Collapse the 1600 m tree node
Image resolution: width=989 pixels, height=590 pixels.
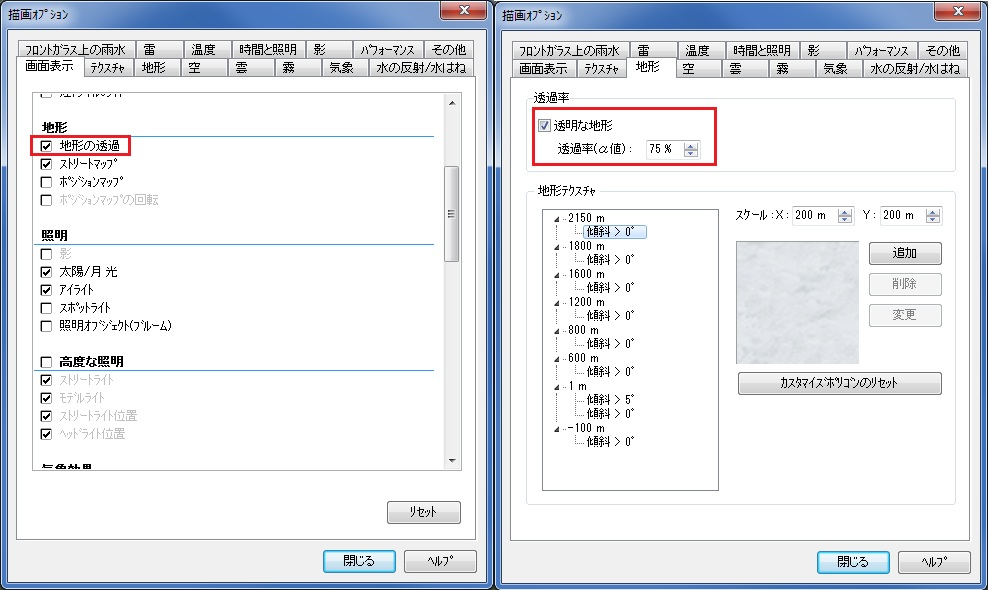[x=556, y=275]
